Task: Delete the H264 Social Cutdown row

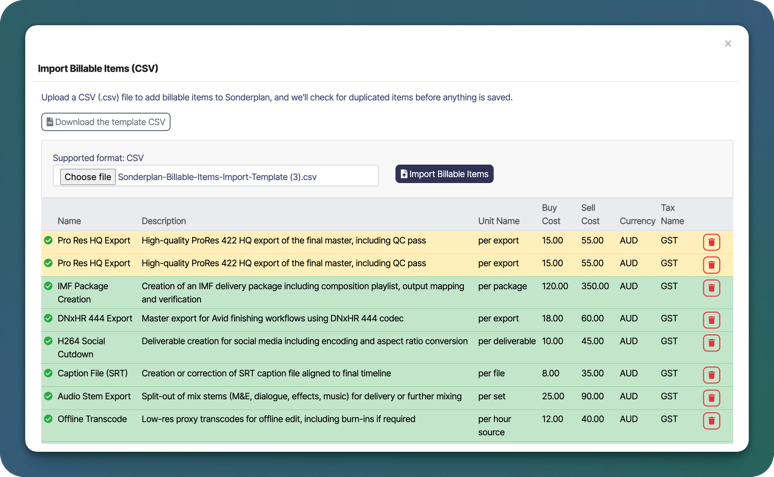Action: click(711, 343)
